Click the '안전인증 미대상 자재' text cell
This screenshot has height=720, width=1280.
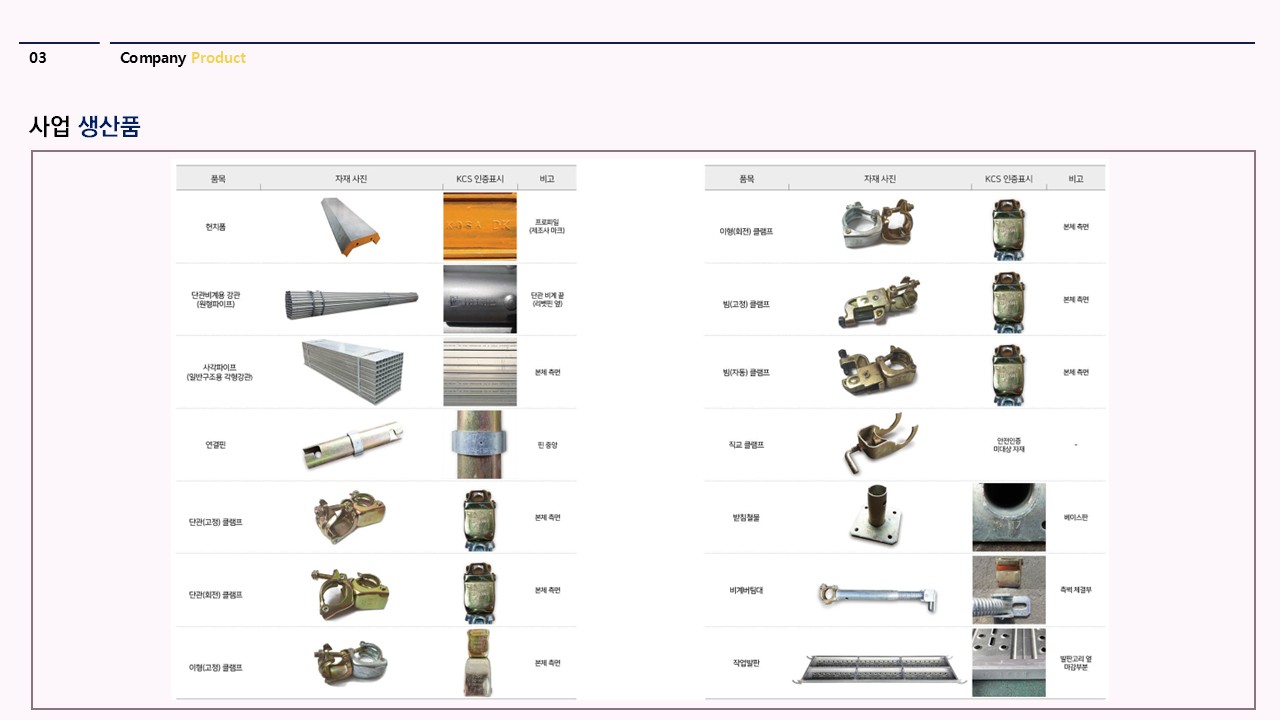1008,445
